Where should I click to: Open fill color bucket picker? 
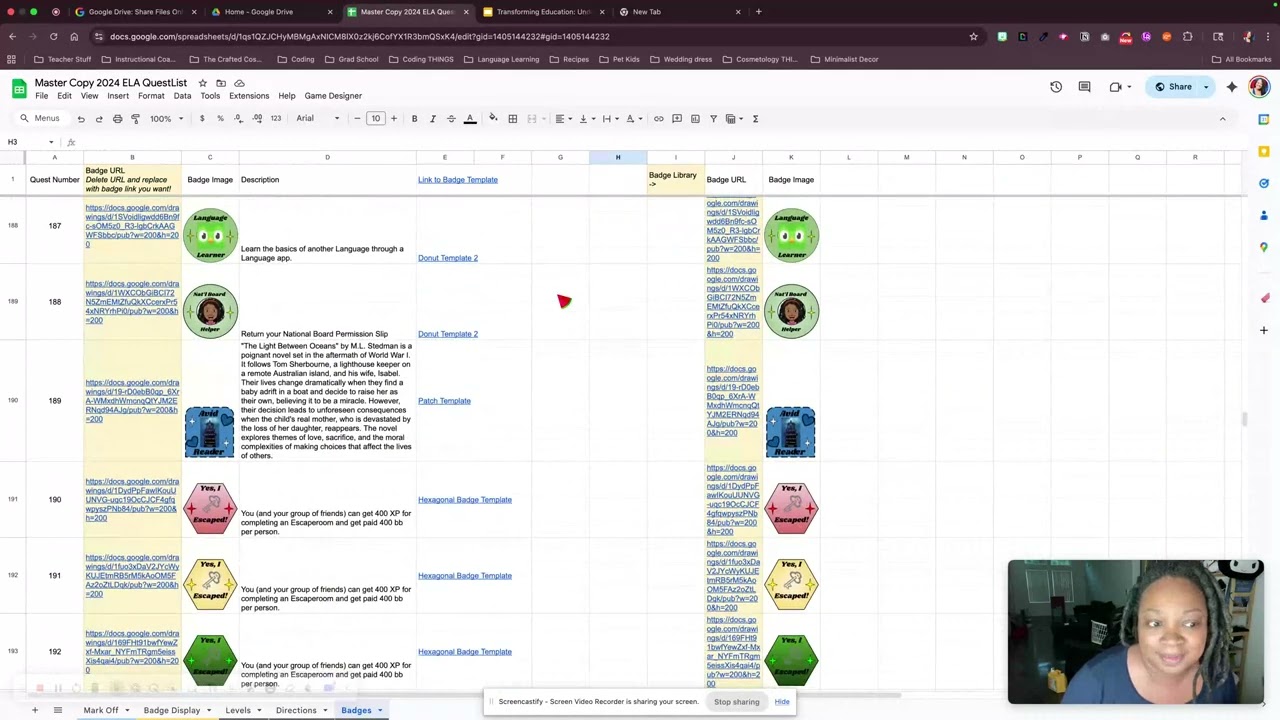(x=493, y=118)
